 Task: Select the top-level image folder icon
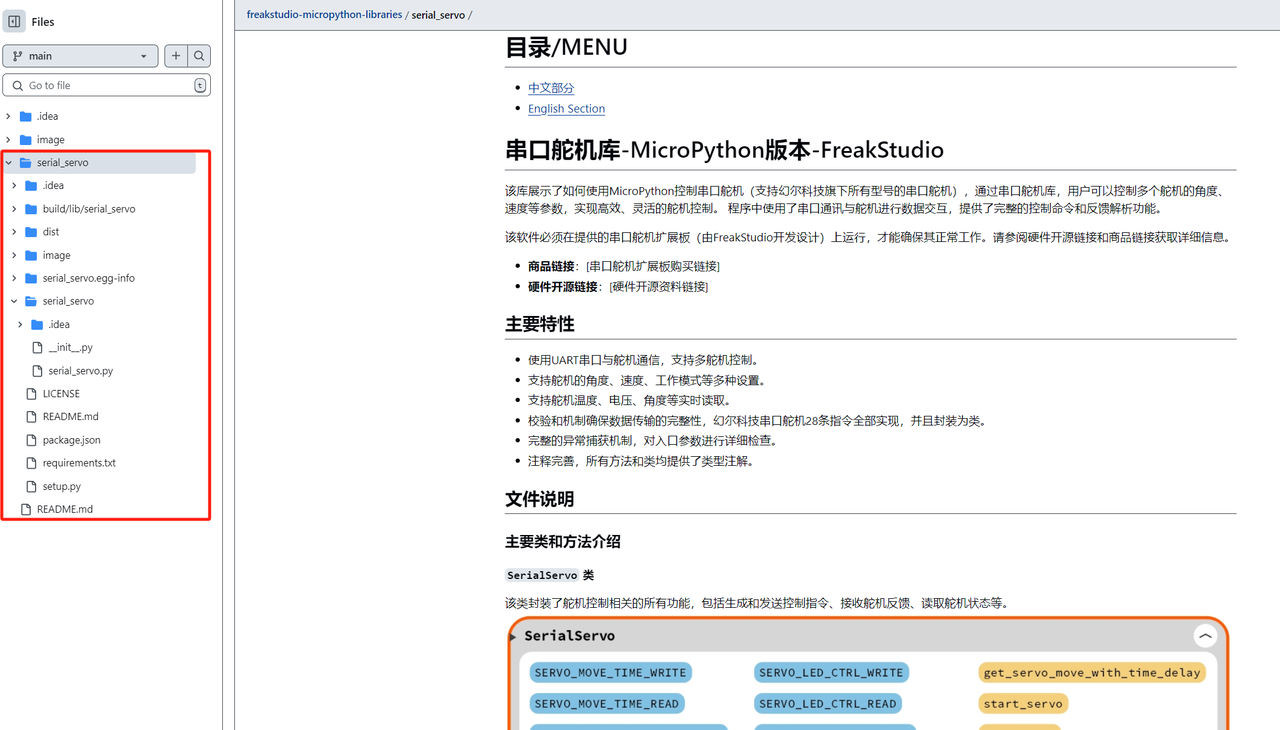point(26,140)
